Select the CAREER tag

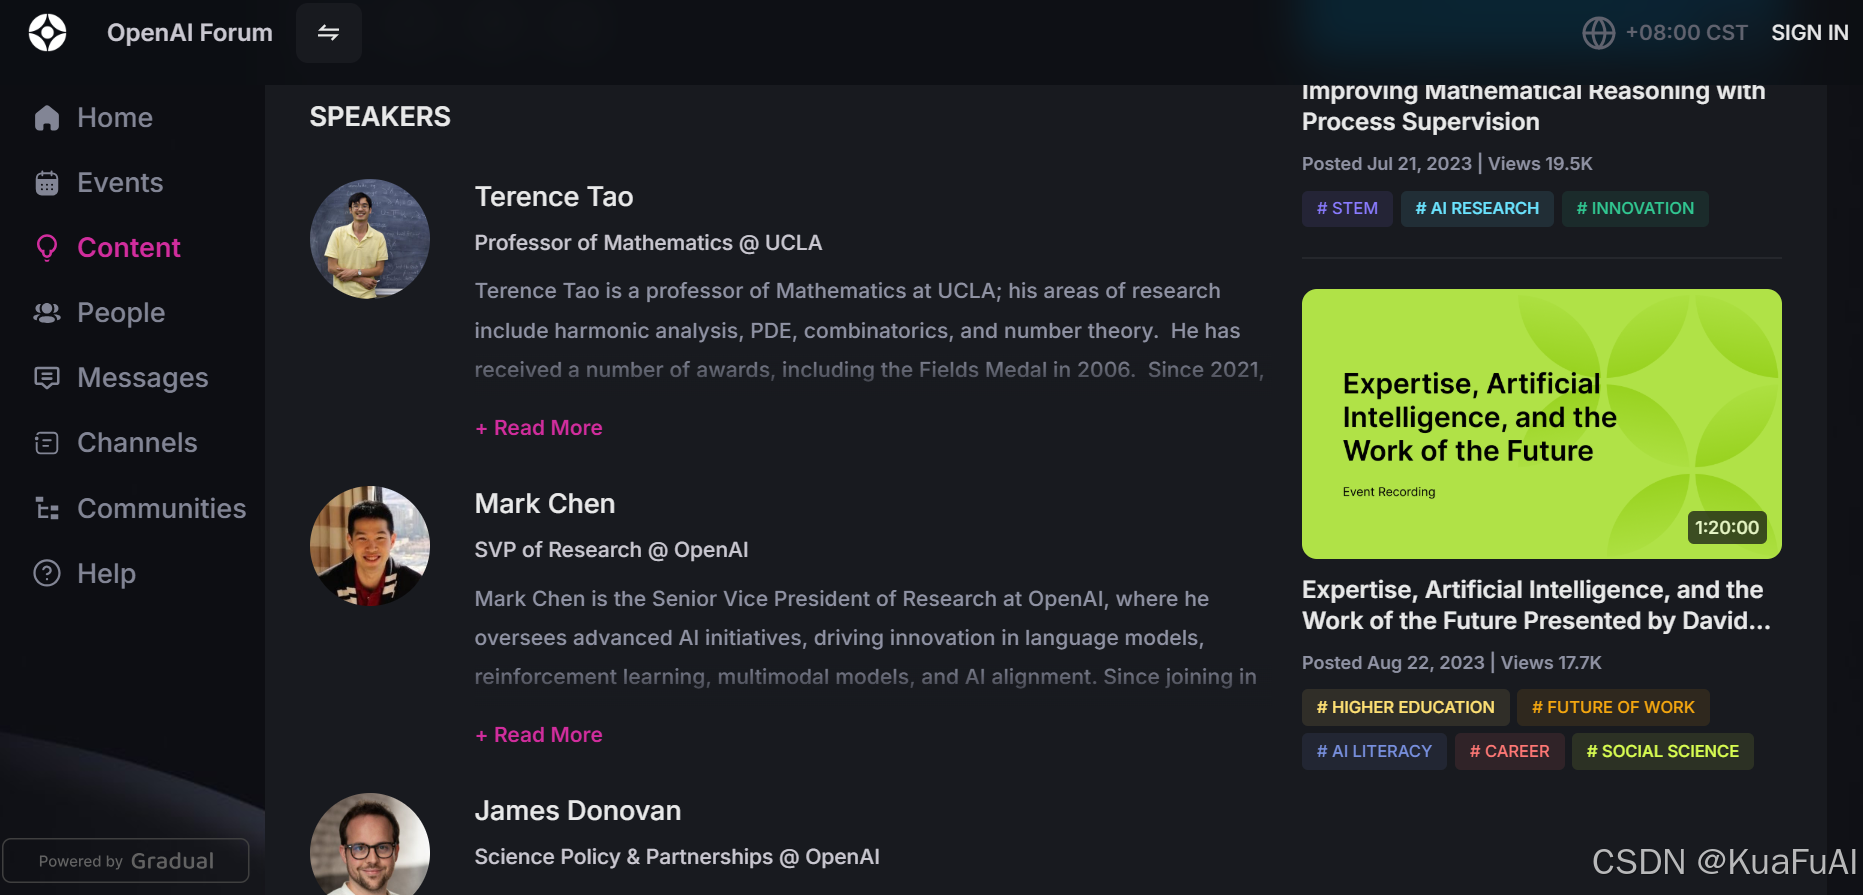(x=1509, y=752)
